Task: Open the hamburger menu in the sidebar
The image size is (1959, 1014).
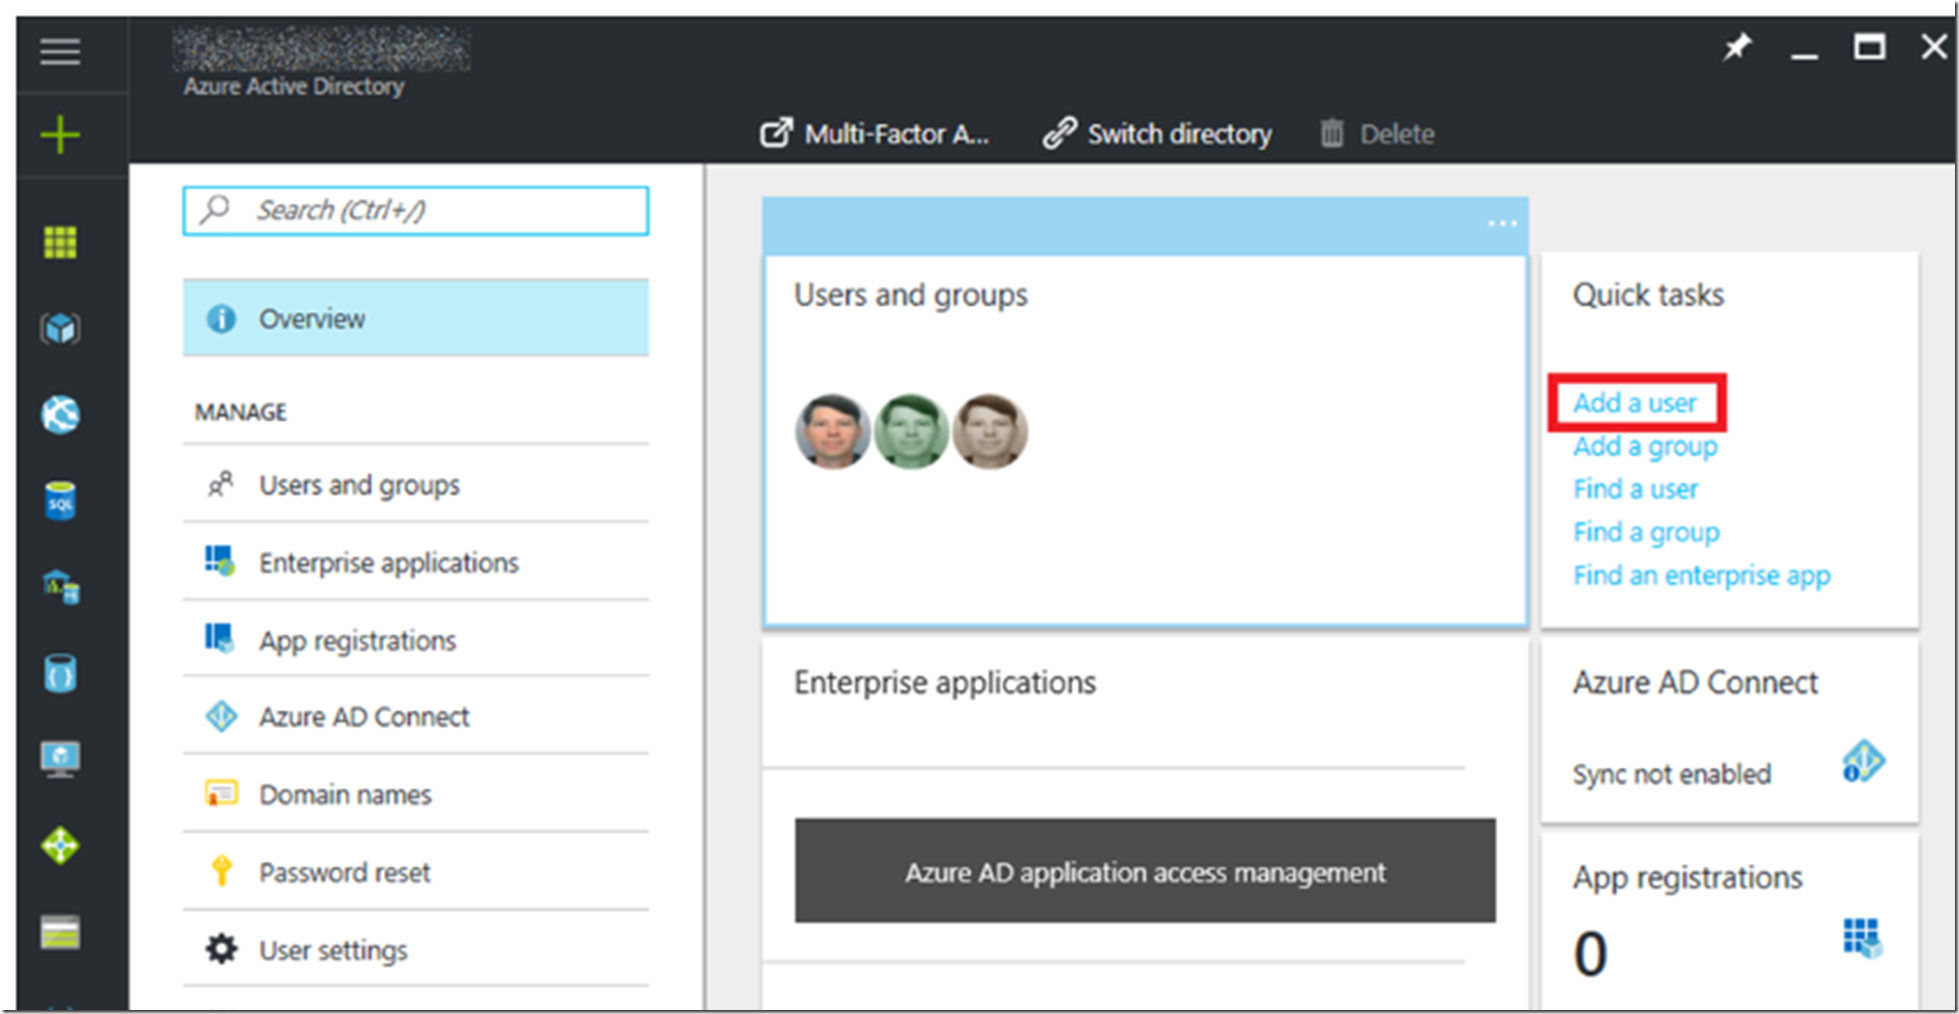Action: click(x=60, y=51)
